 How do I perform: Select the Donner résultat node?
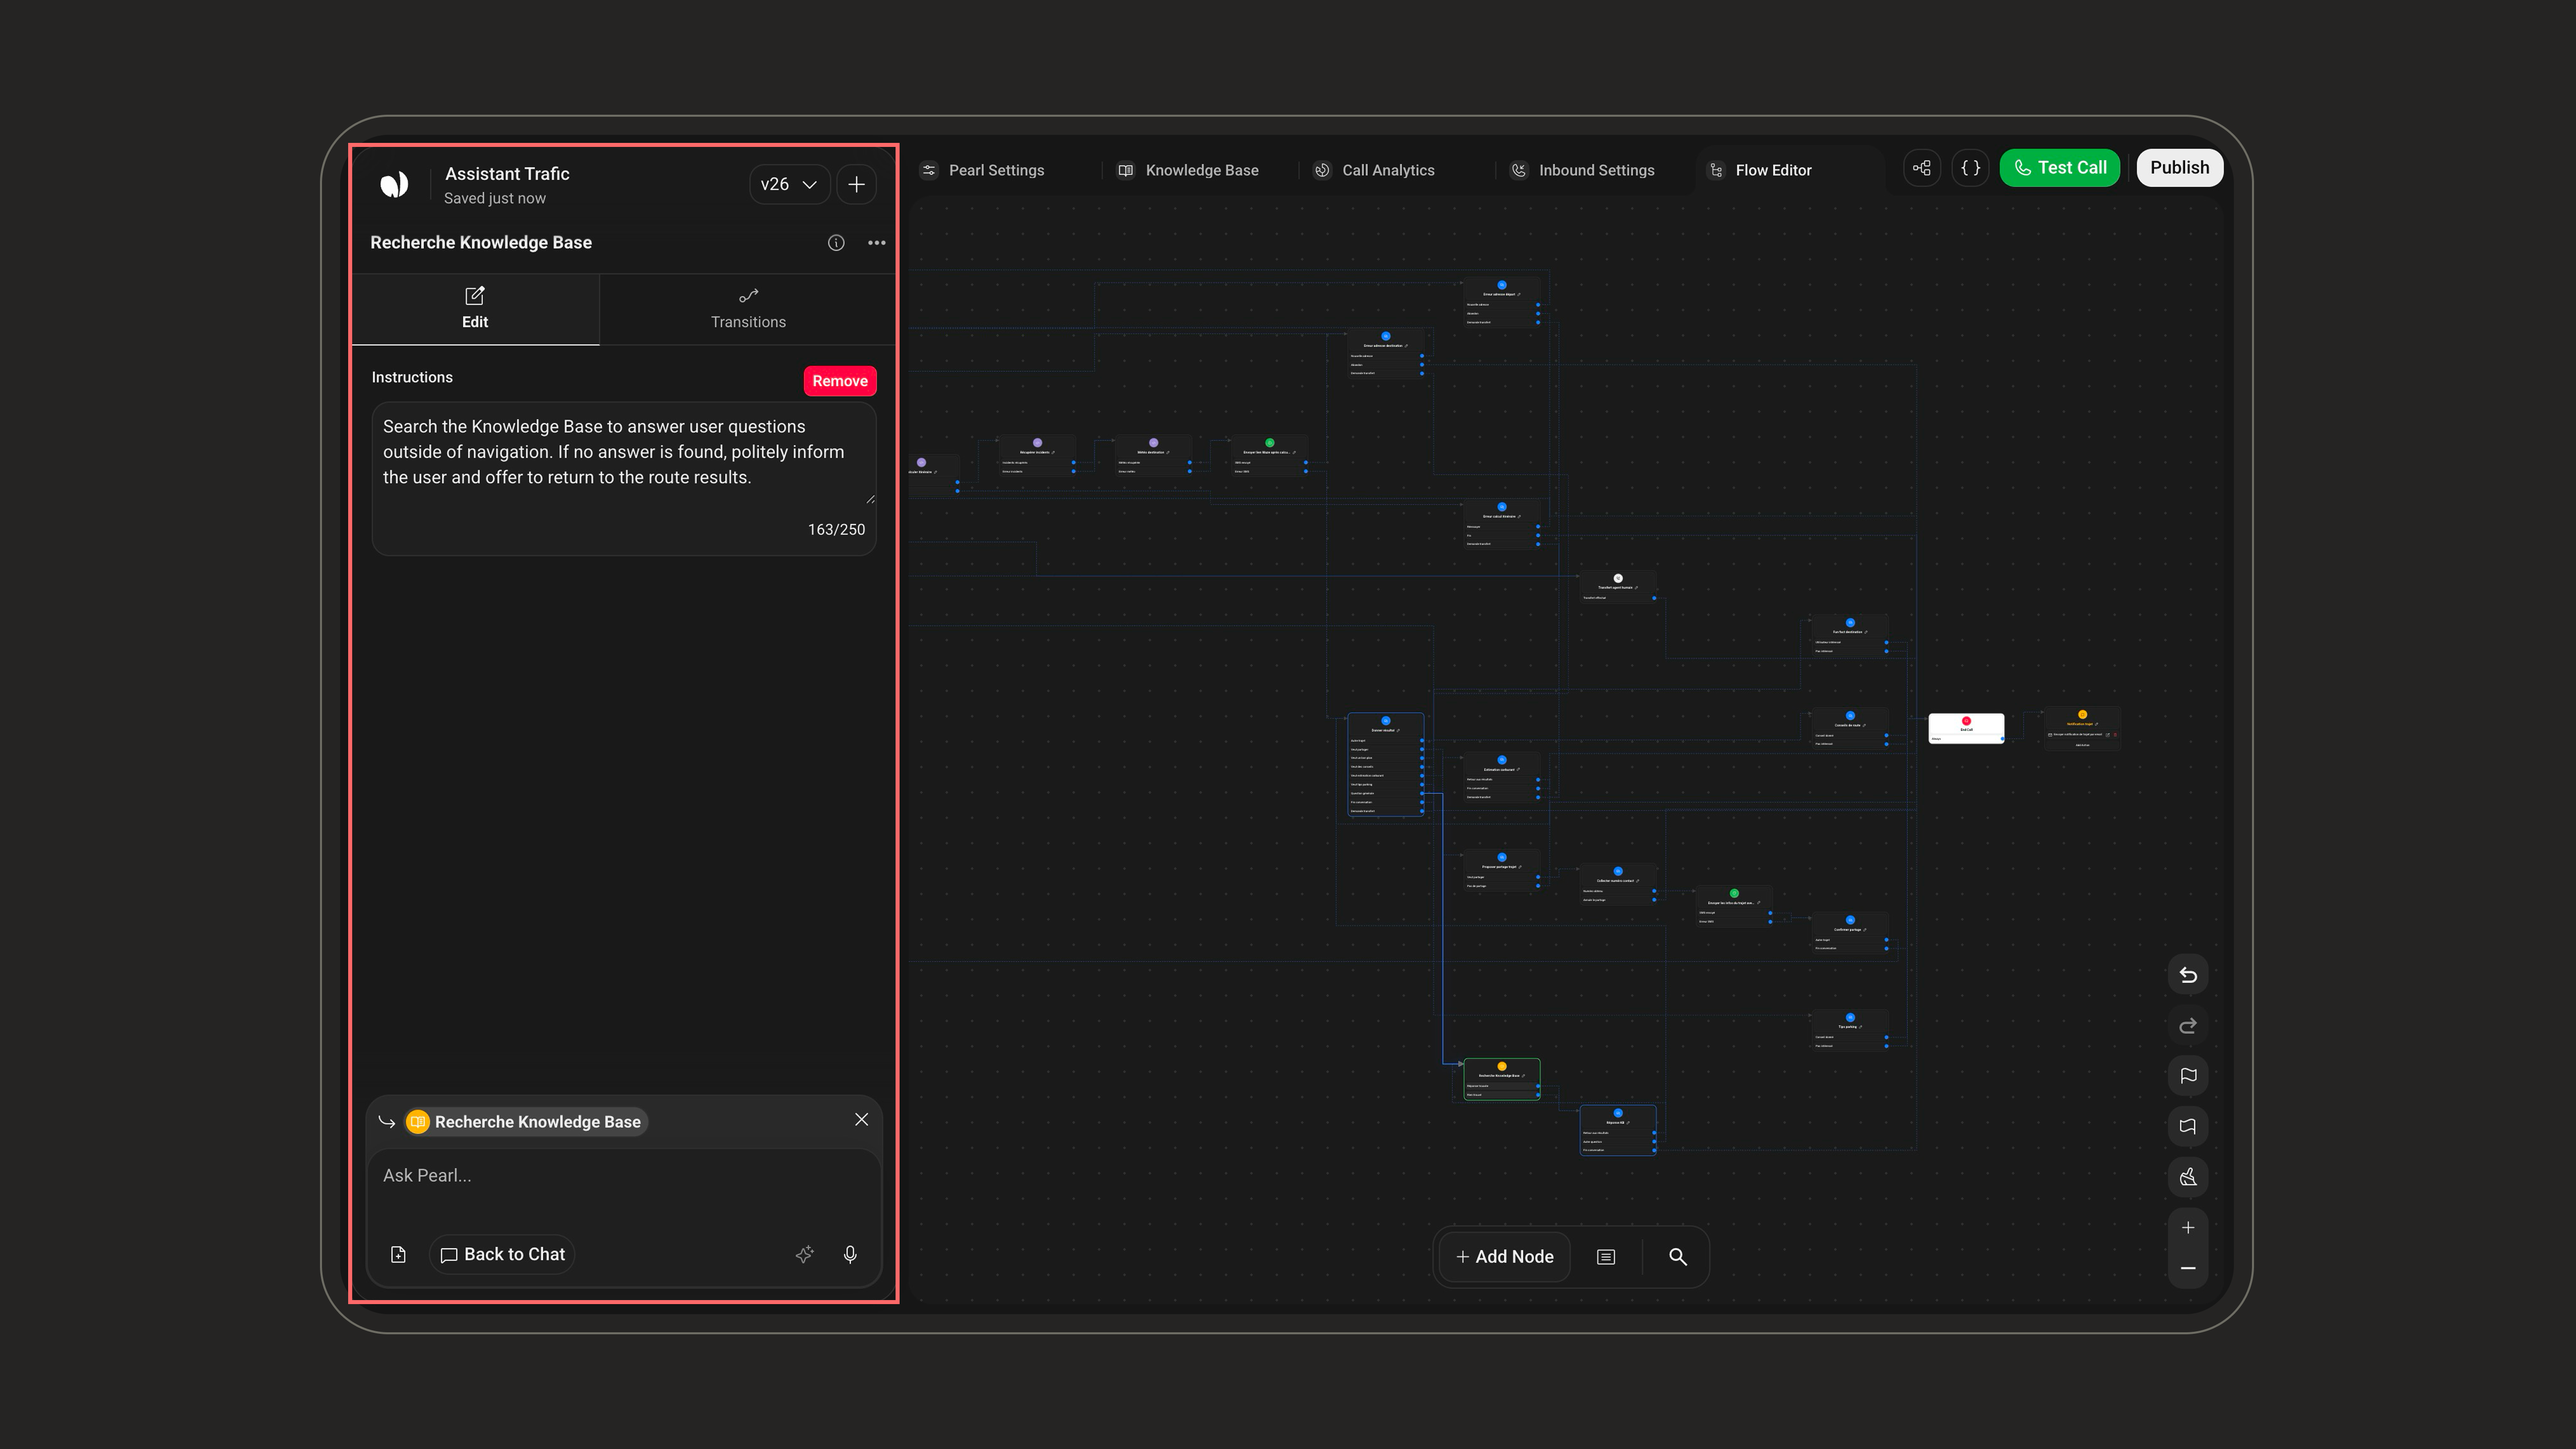click(x=1385, y=764)
